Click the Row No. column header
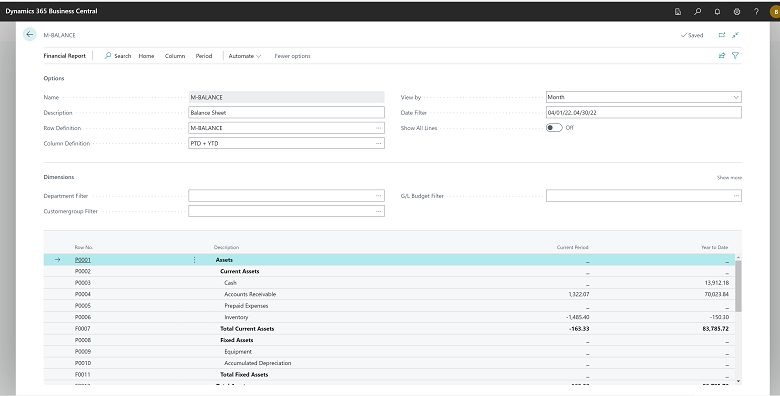 [84, 247]
